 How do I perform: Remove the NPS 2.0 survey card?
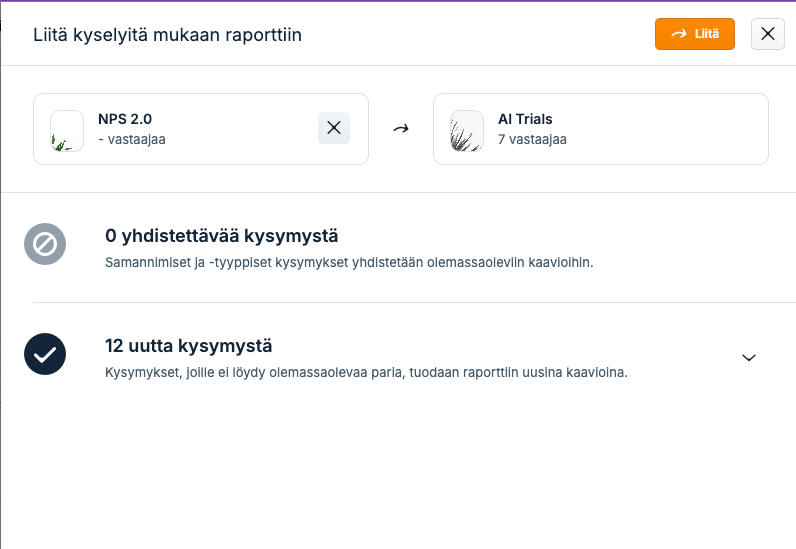[x=334, y=128]
